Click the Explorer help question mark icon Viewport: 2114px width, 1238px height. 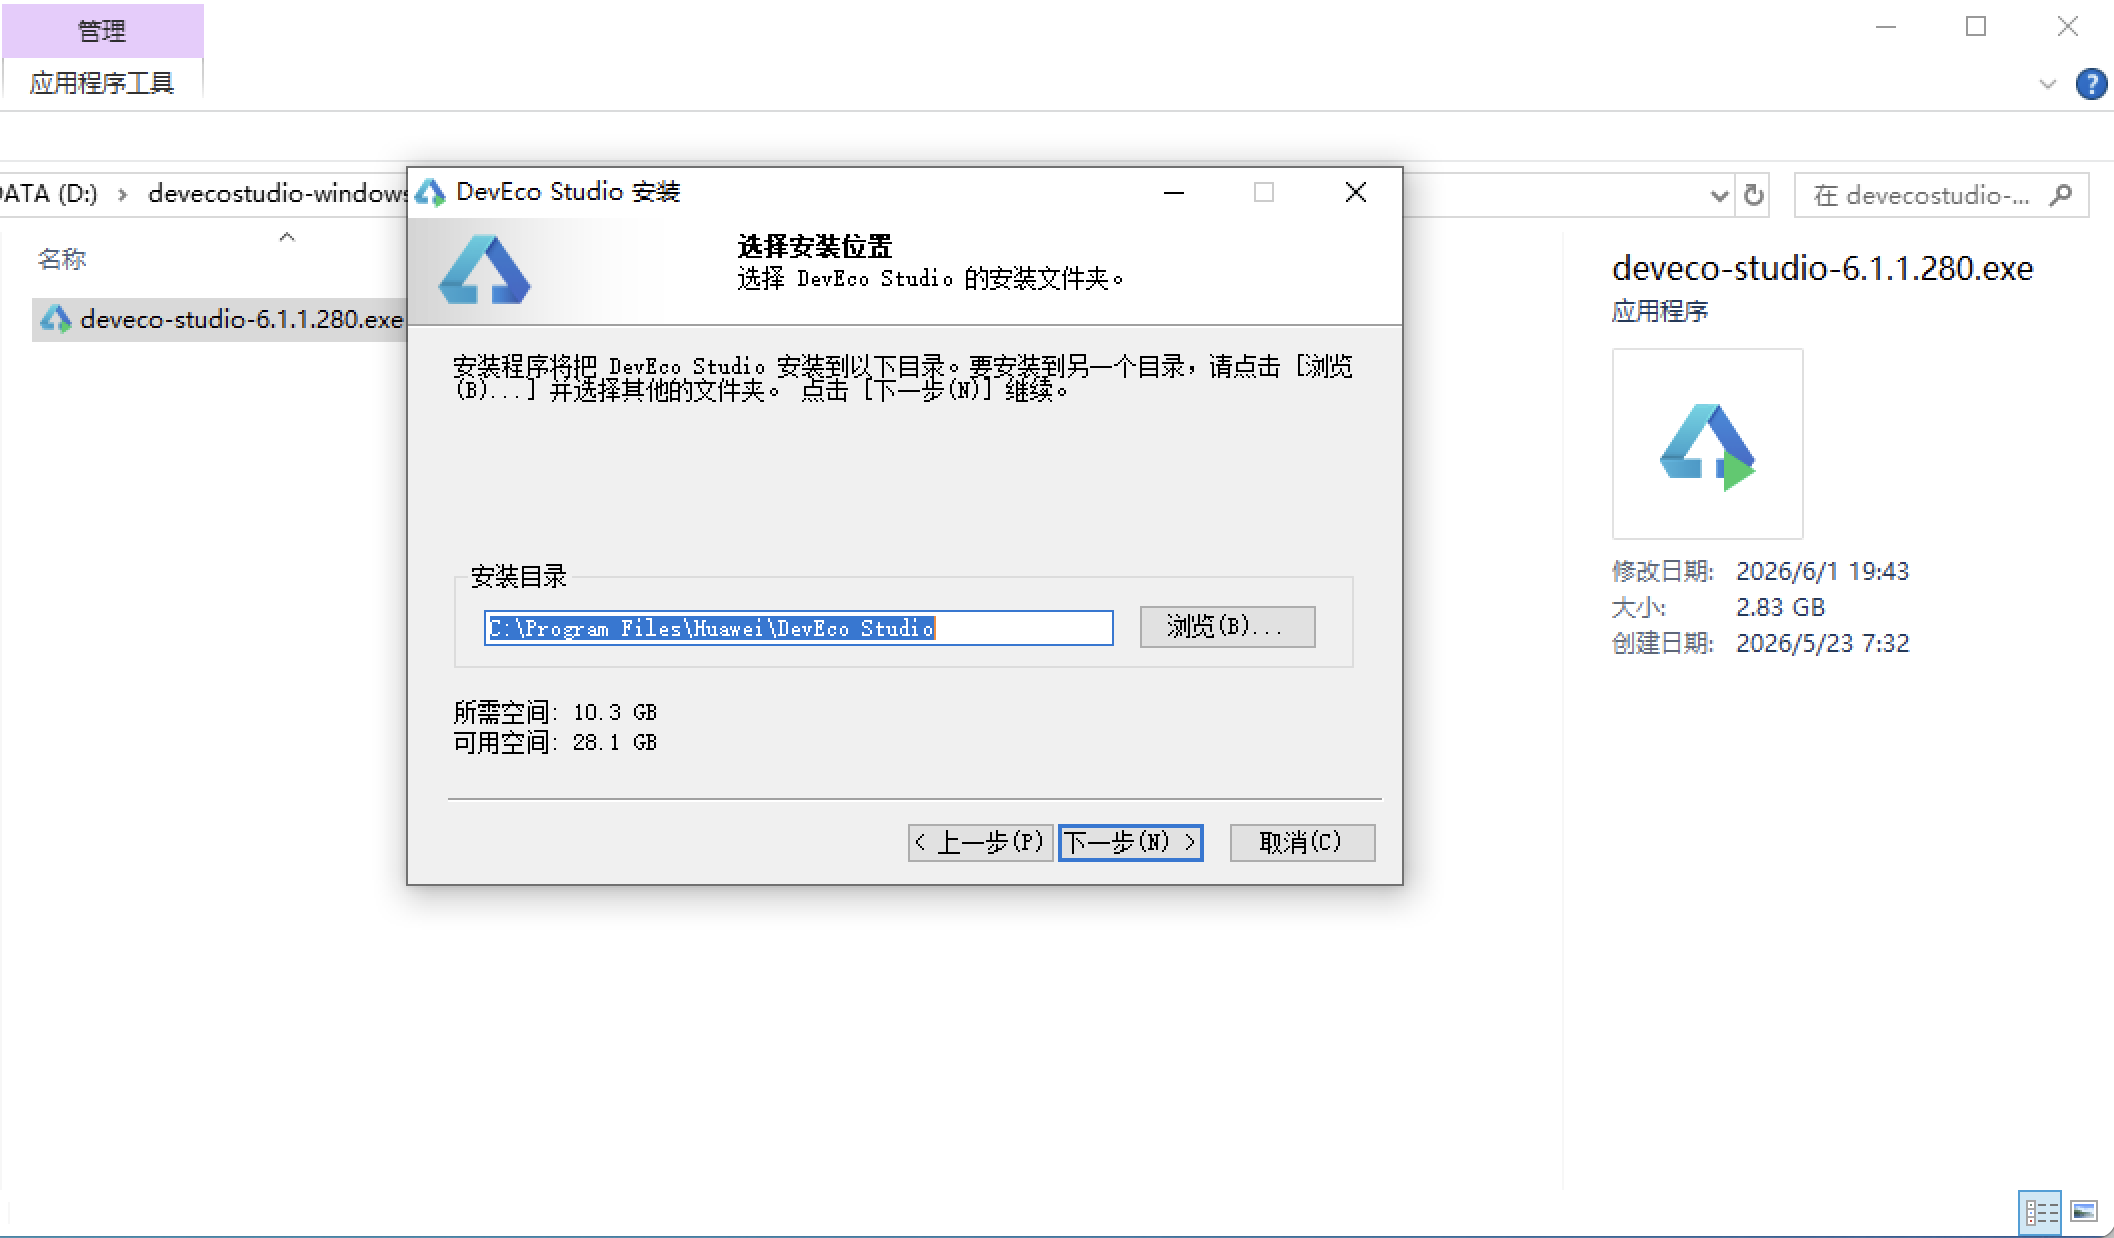(2091, 84)
